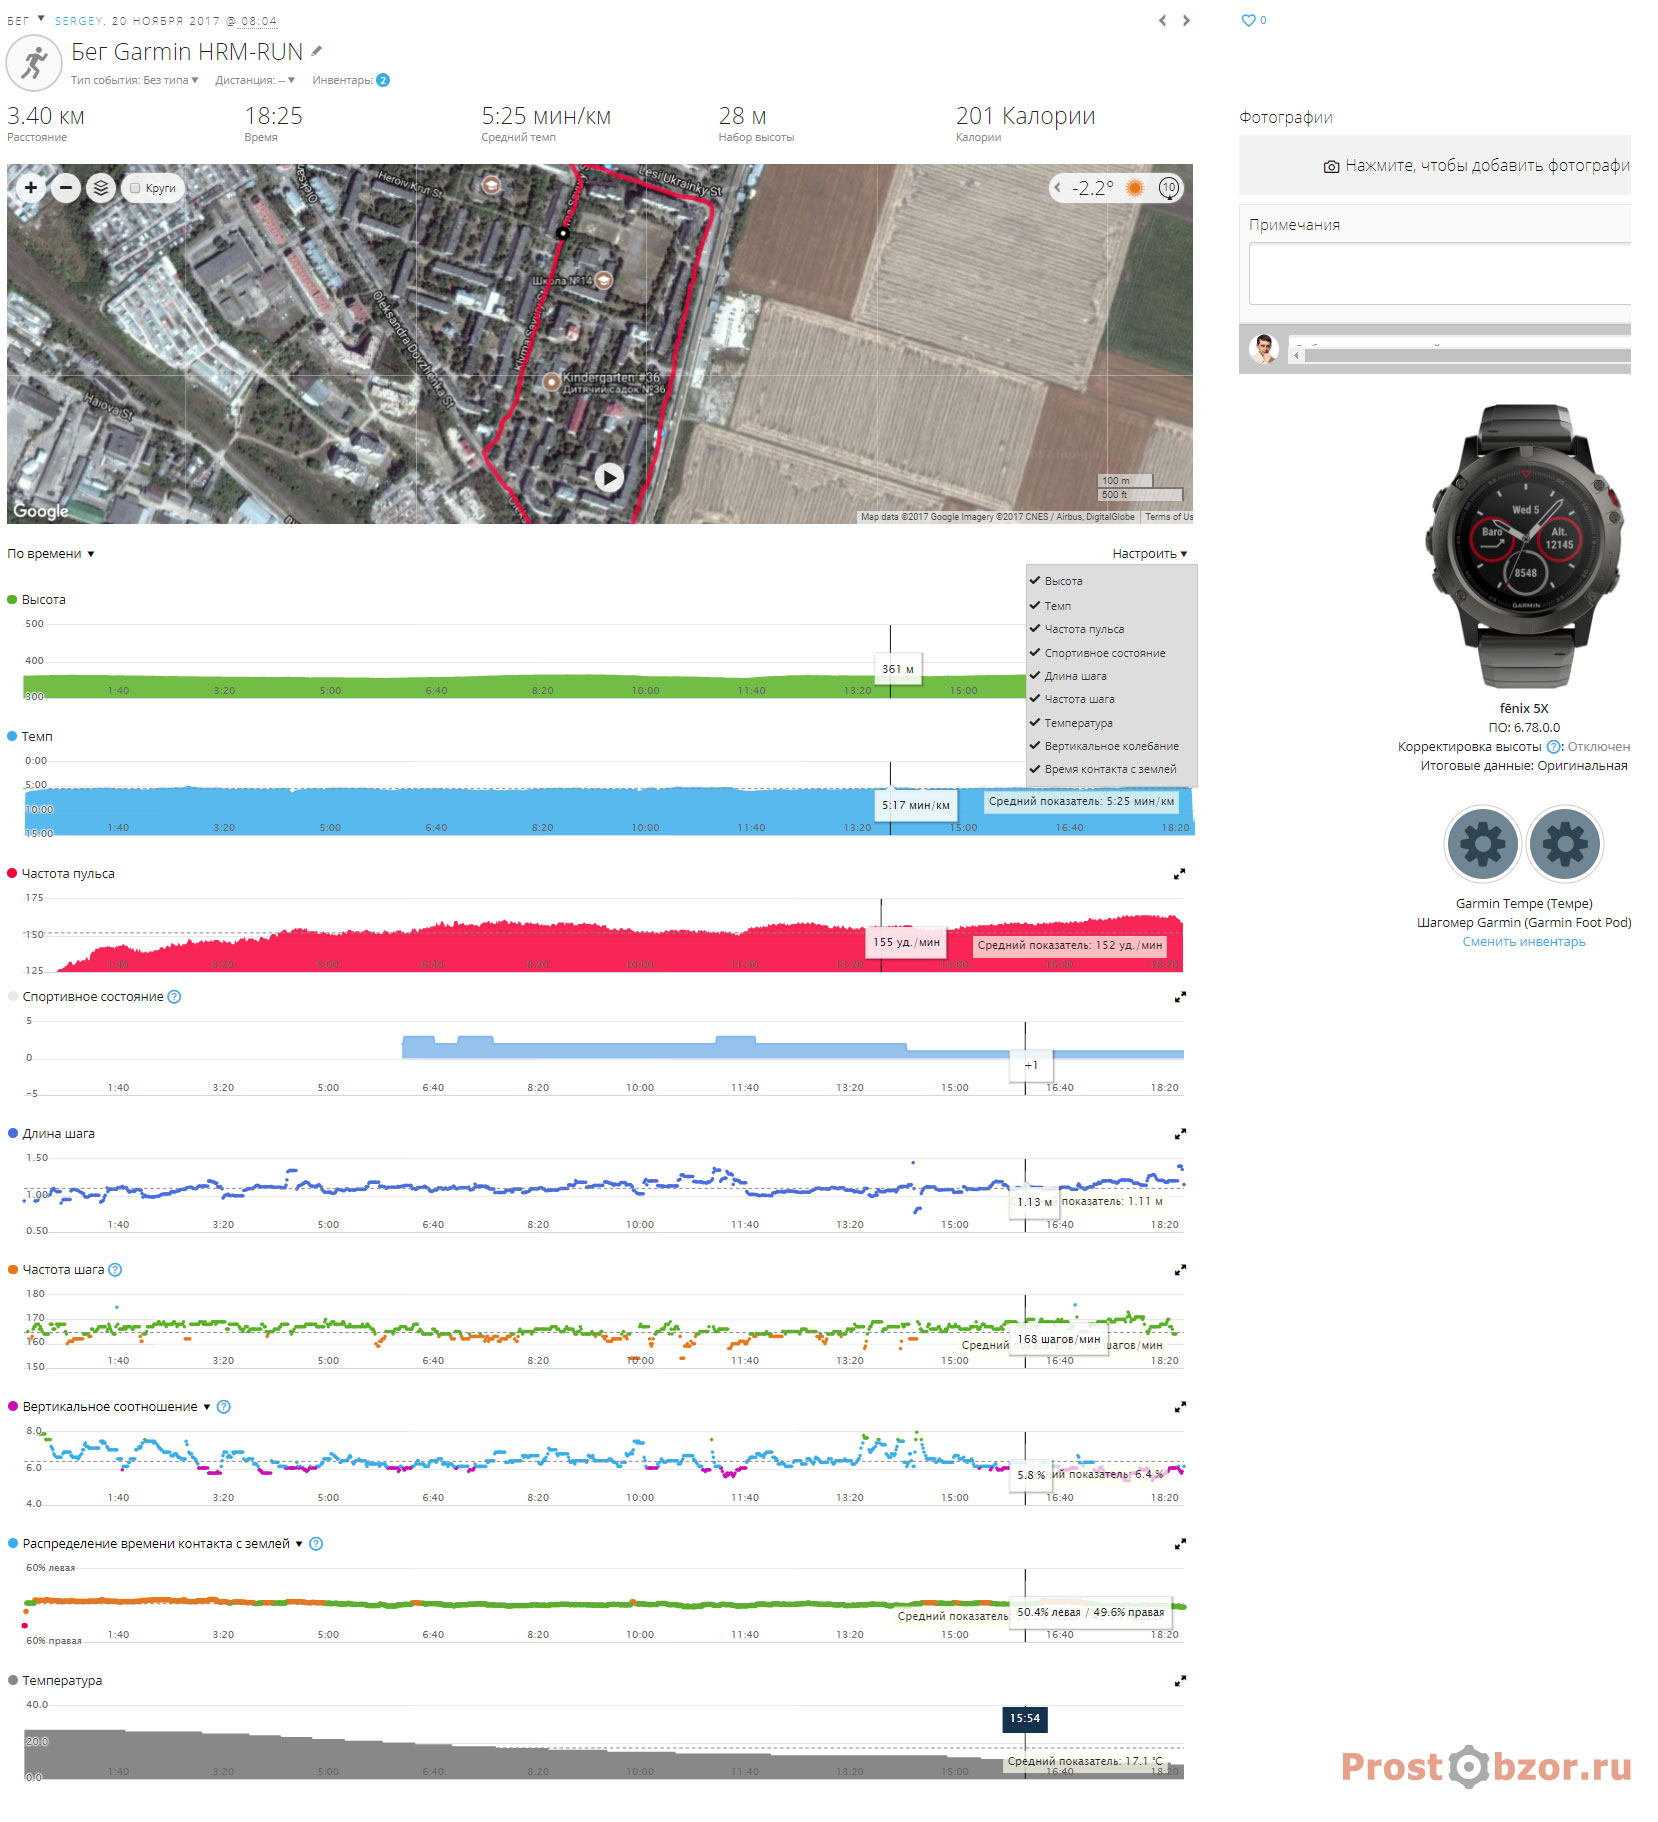1658x1822 pixels.
Task: Play the route animation on map
Action: (x=609, y=478)
